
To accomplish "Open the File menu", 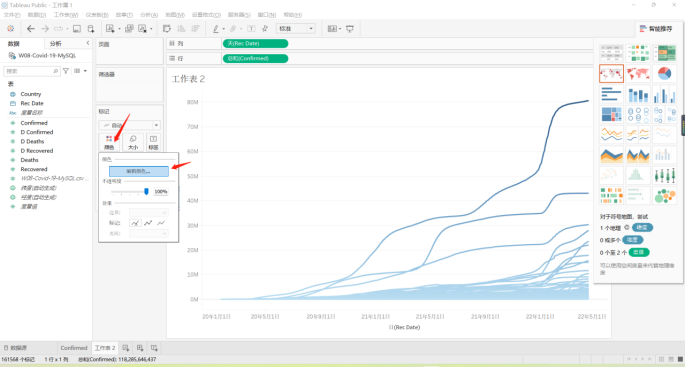I will [x=12, y=15].
